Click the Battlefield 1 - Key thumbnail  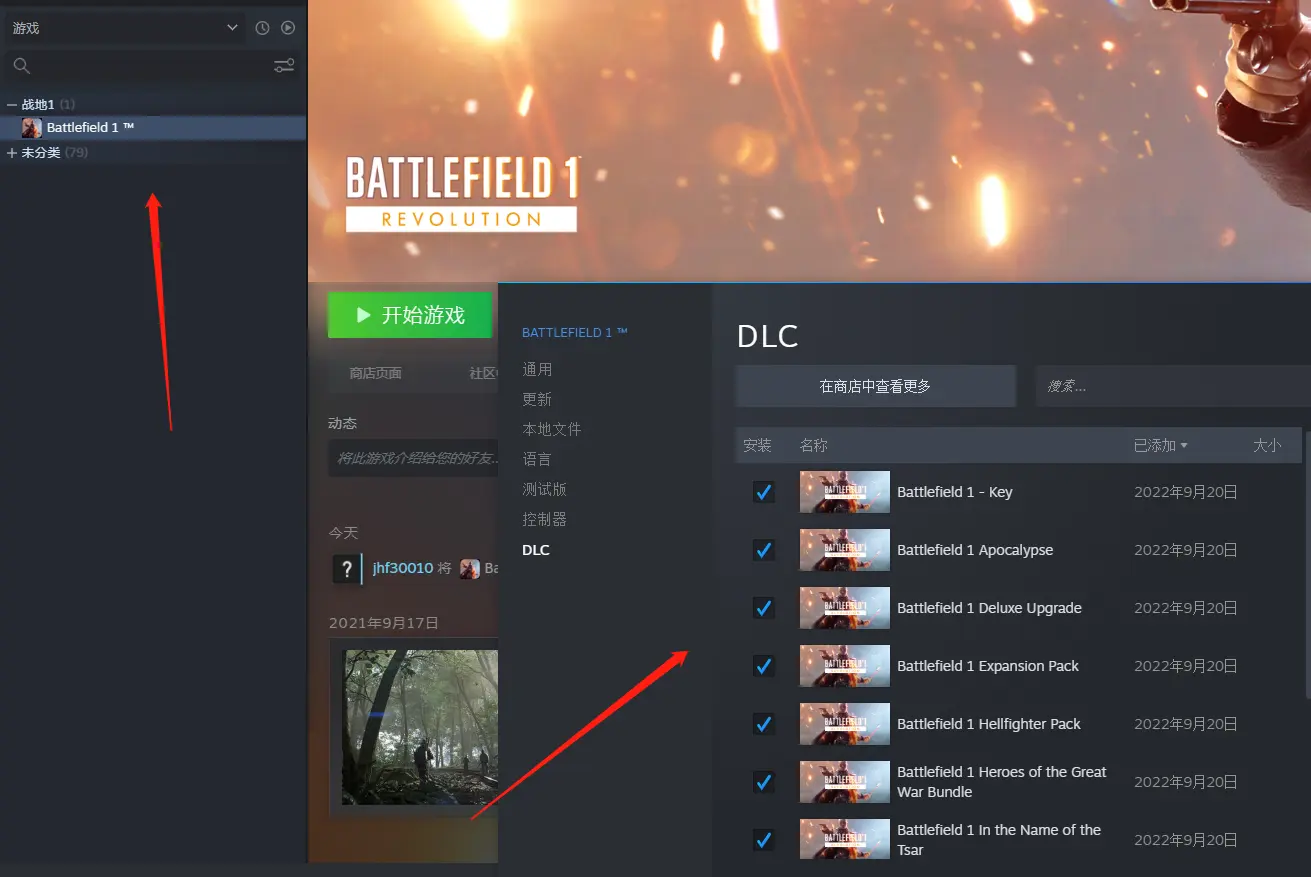[844, 492]
